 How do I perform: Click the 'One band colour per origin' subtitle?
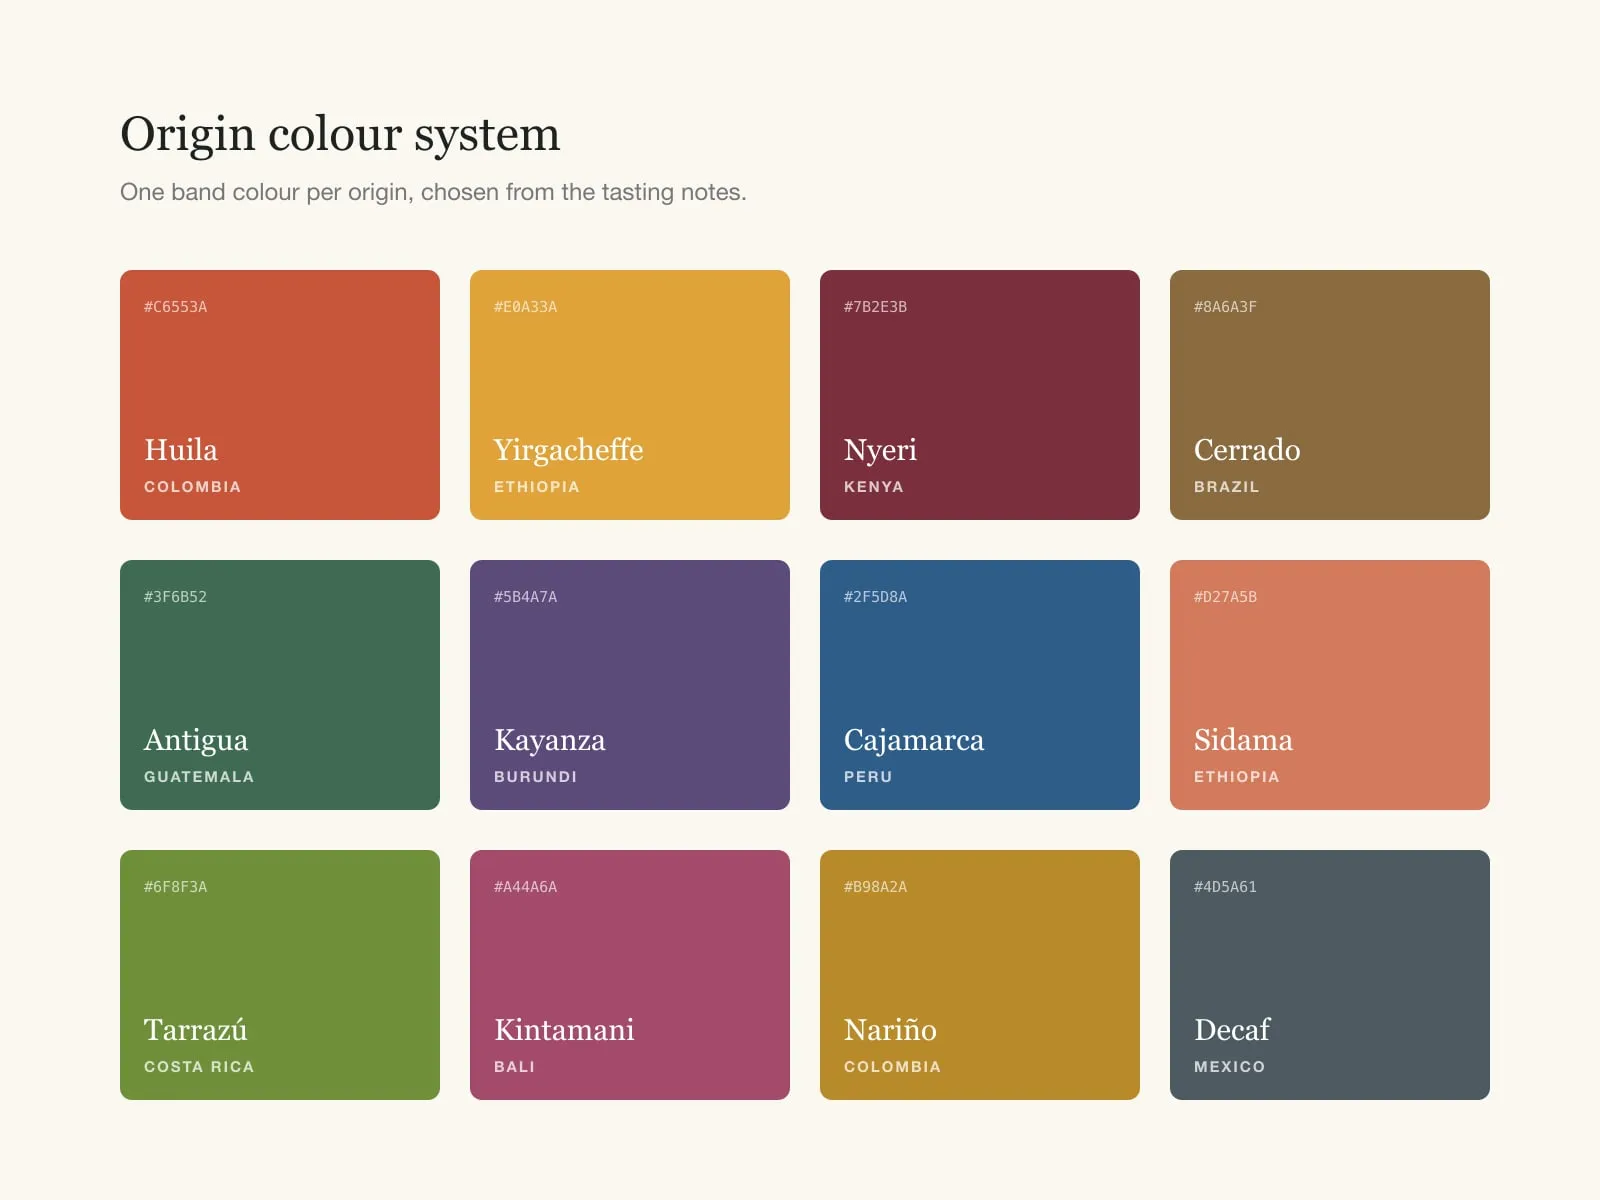[x=433, y=192]
